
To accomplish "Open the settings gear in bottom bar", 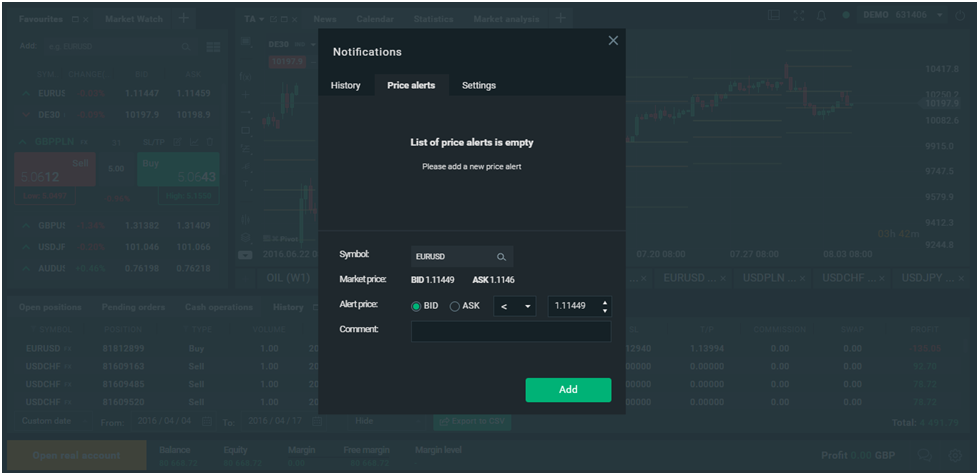I will point(955,456).
